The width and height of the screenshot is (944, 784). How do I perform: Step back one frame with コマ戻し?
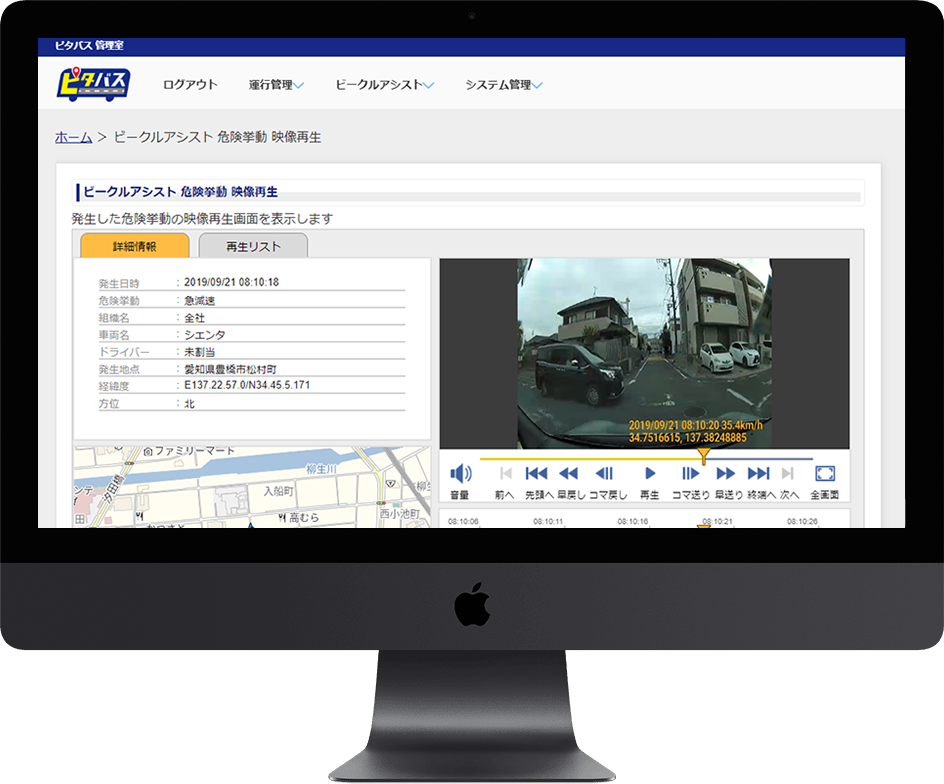tap(604, 474)
